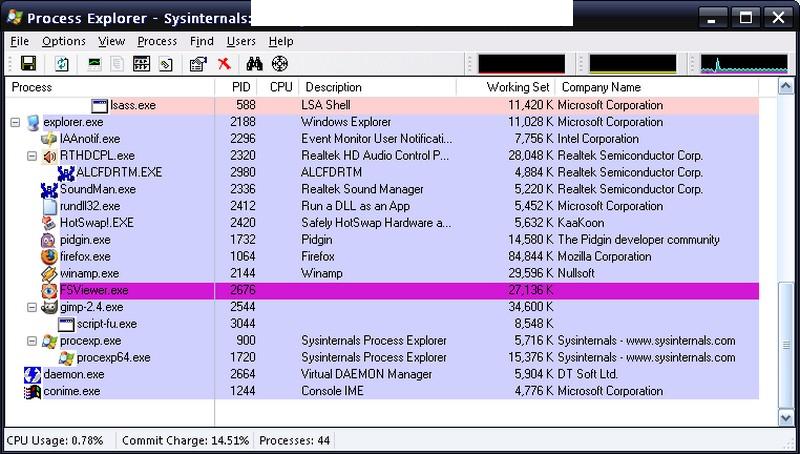Screen dimensions: 800x454
Task: Click the winamp.exe lightning icon
Action: click(x=49, y=274)
